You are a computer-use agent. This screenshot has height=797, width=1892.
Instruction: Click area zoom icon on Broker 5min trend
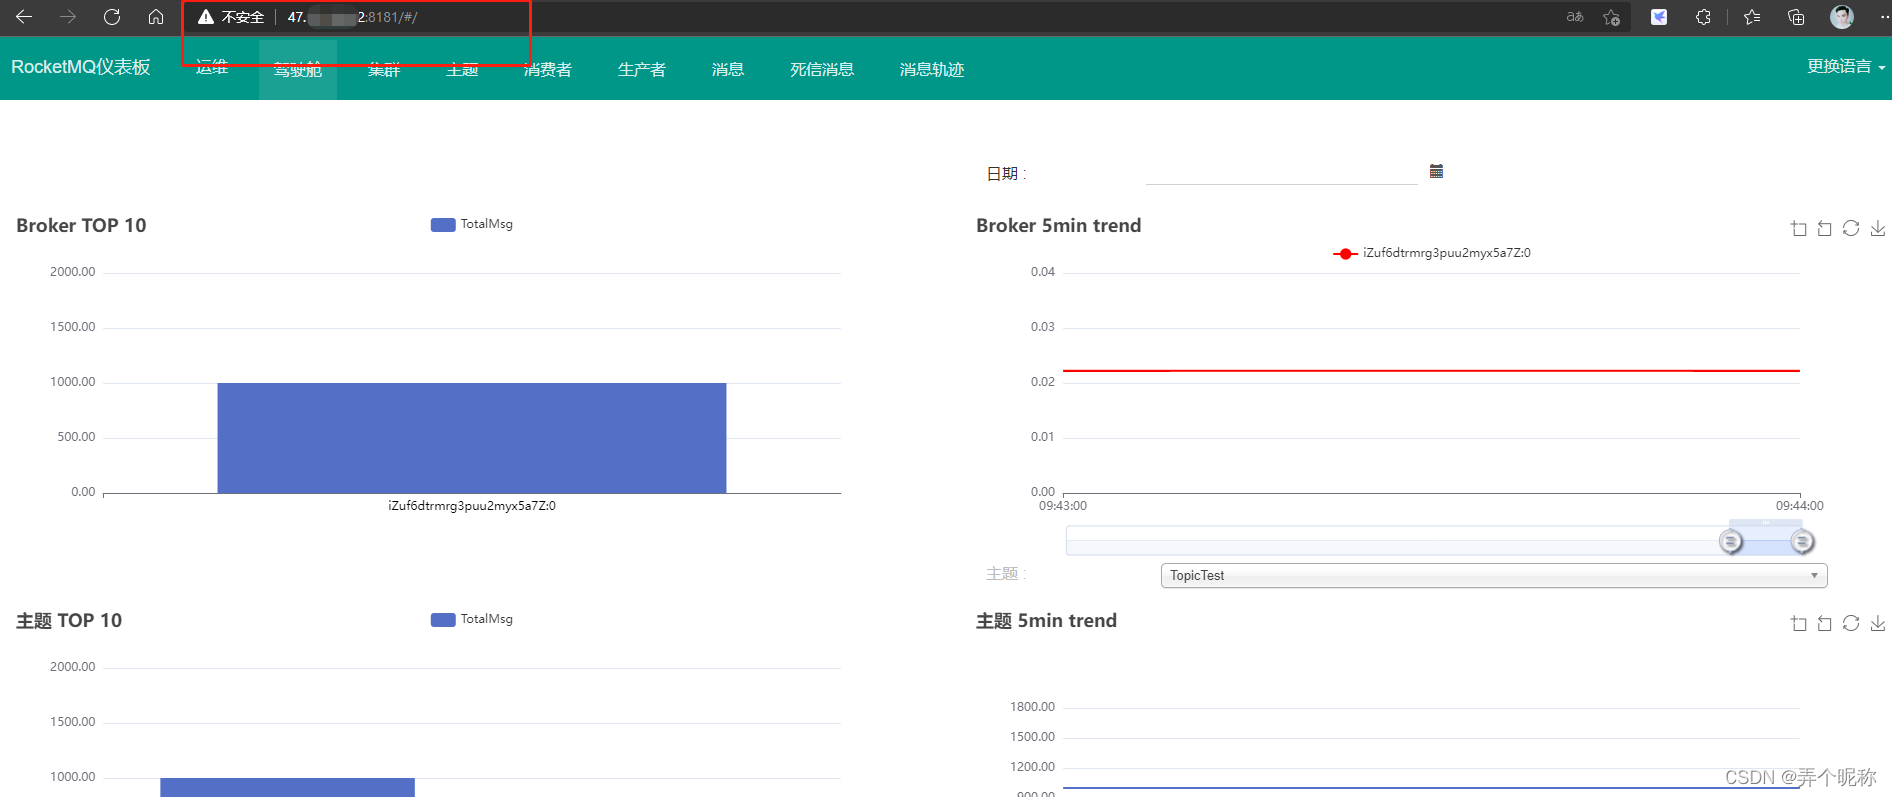(x=1798, y=228)
